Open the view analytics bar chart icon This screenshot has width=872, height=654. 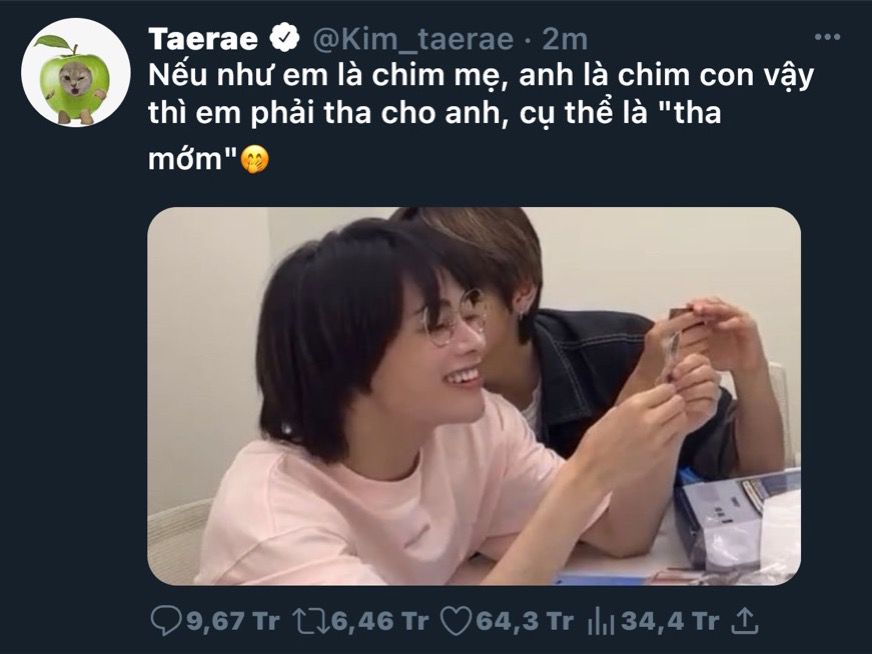[601, 621]
